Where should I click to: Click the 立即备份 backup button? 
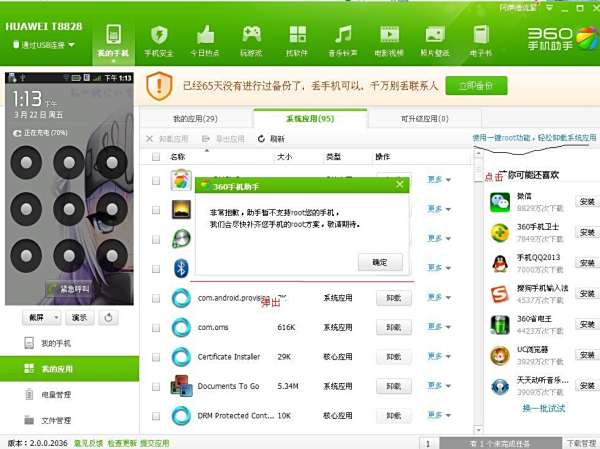(476, 86)
